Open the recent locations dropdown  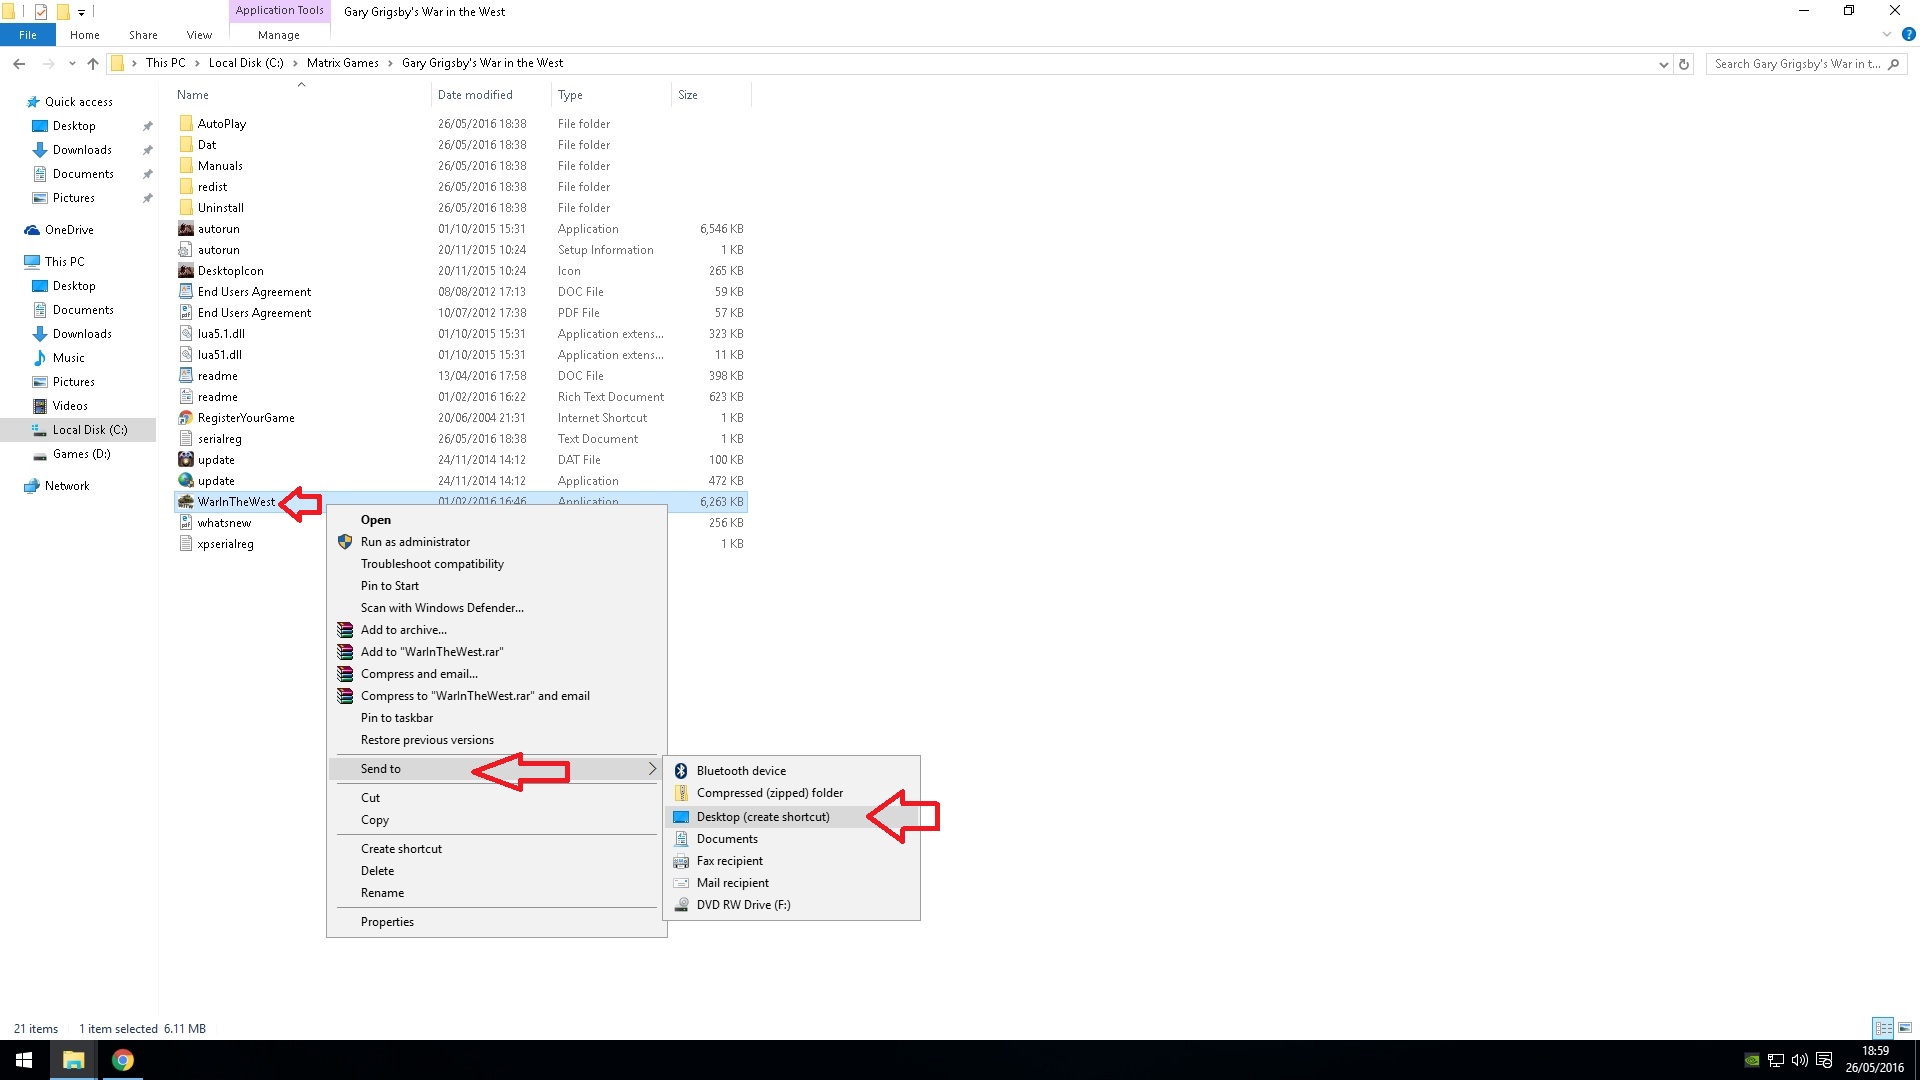click(72, 64)
